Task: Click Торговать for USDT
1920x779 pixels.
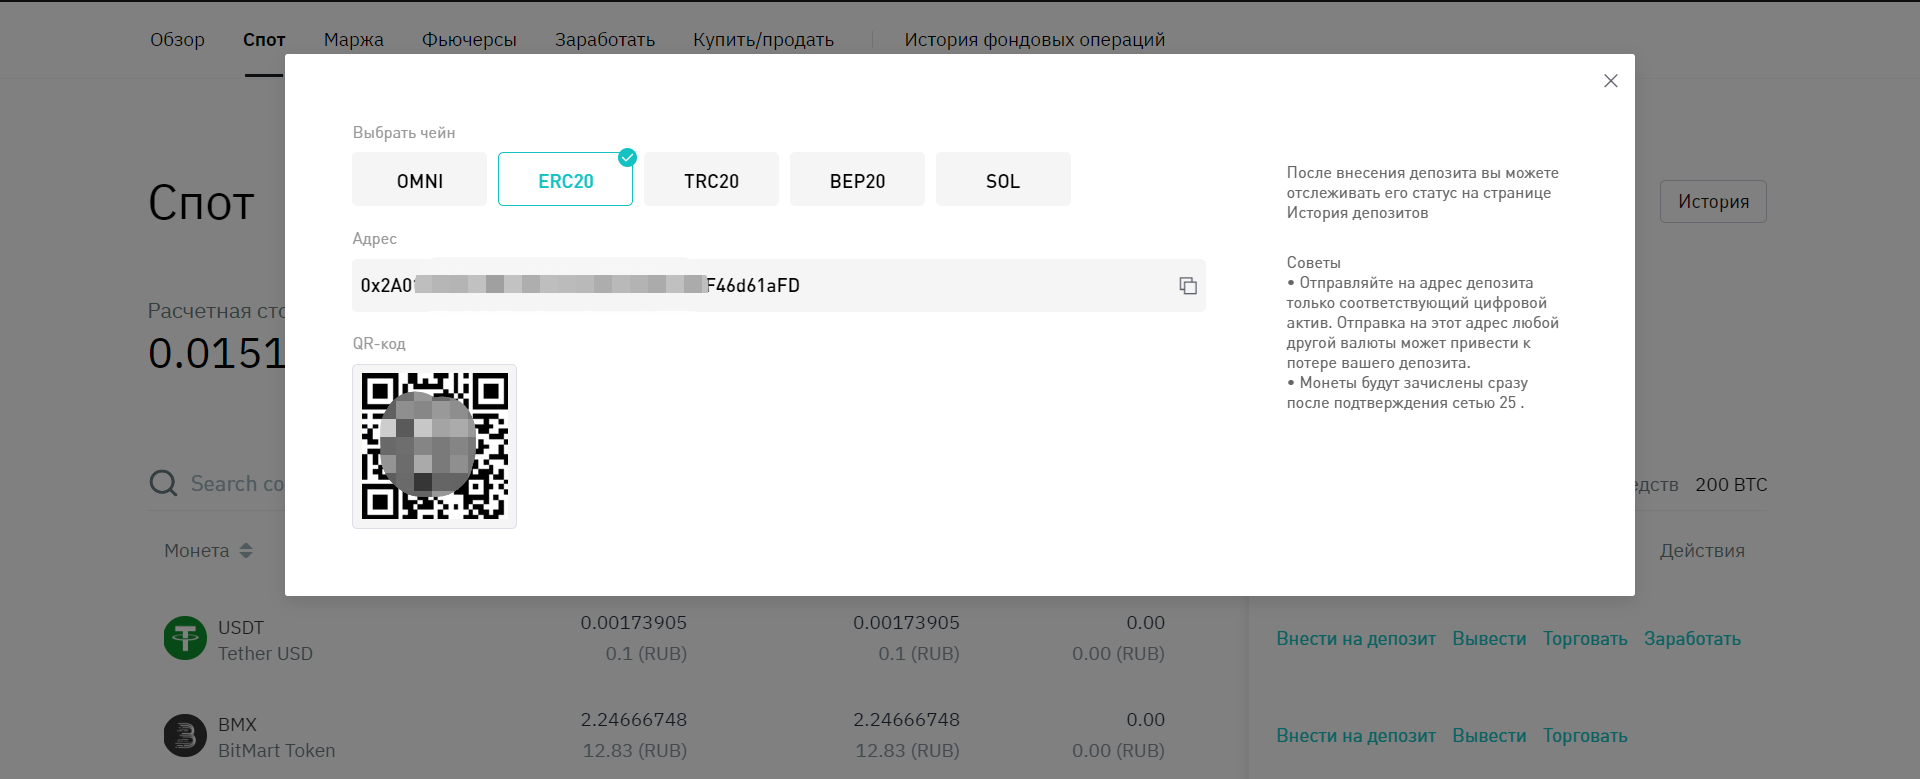Action: click(1585, 639)
